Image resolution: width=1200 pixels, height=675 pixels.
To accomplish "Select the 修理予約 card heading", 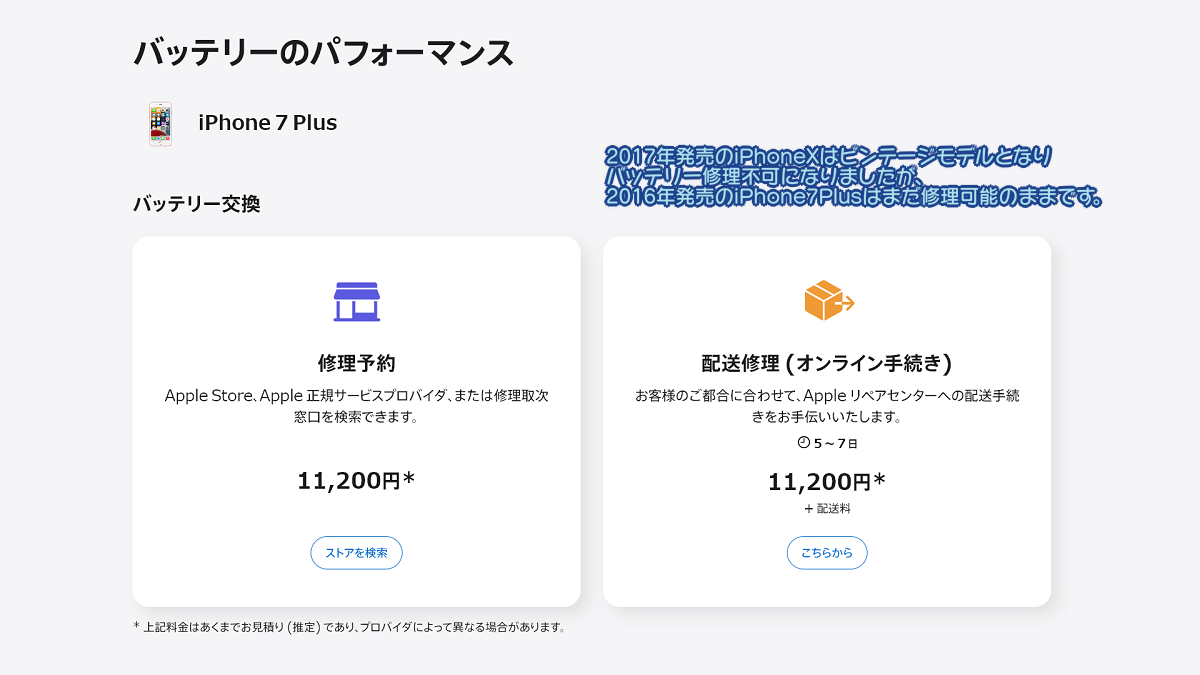I will coord(356,363).
